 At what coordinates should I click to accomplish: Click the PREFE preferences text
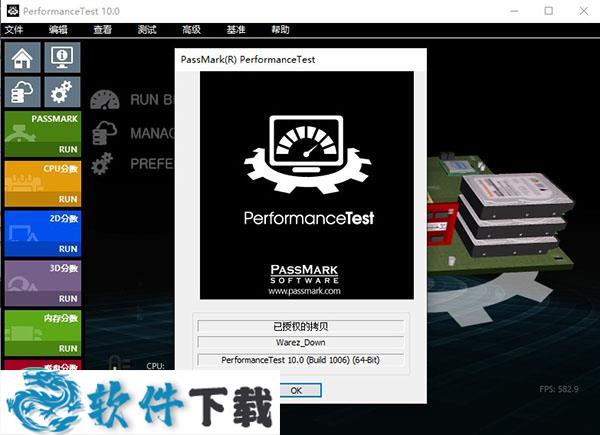152,164
